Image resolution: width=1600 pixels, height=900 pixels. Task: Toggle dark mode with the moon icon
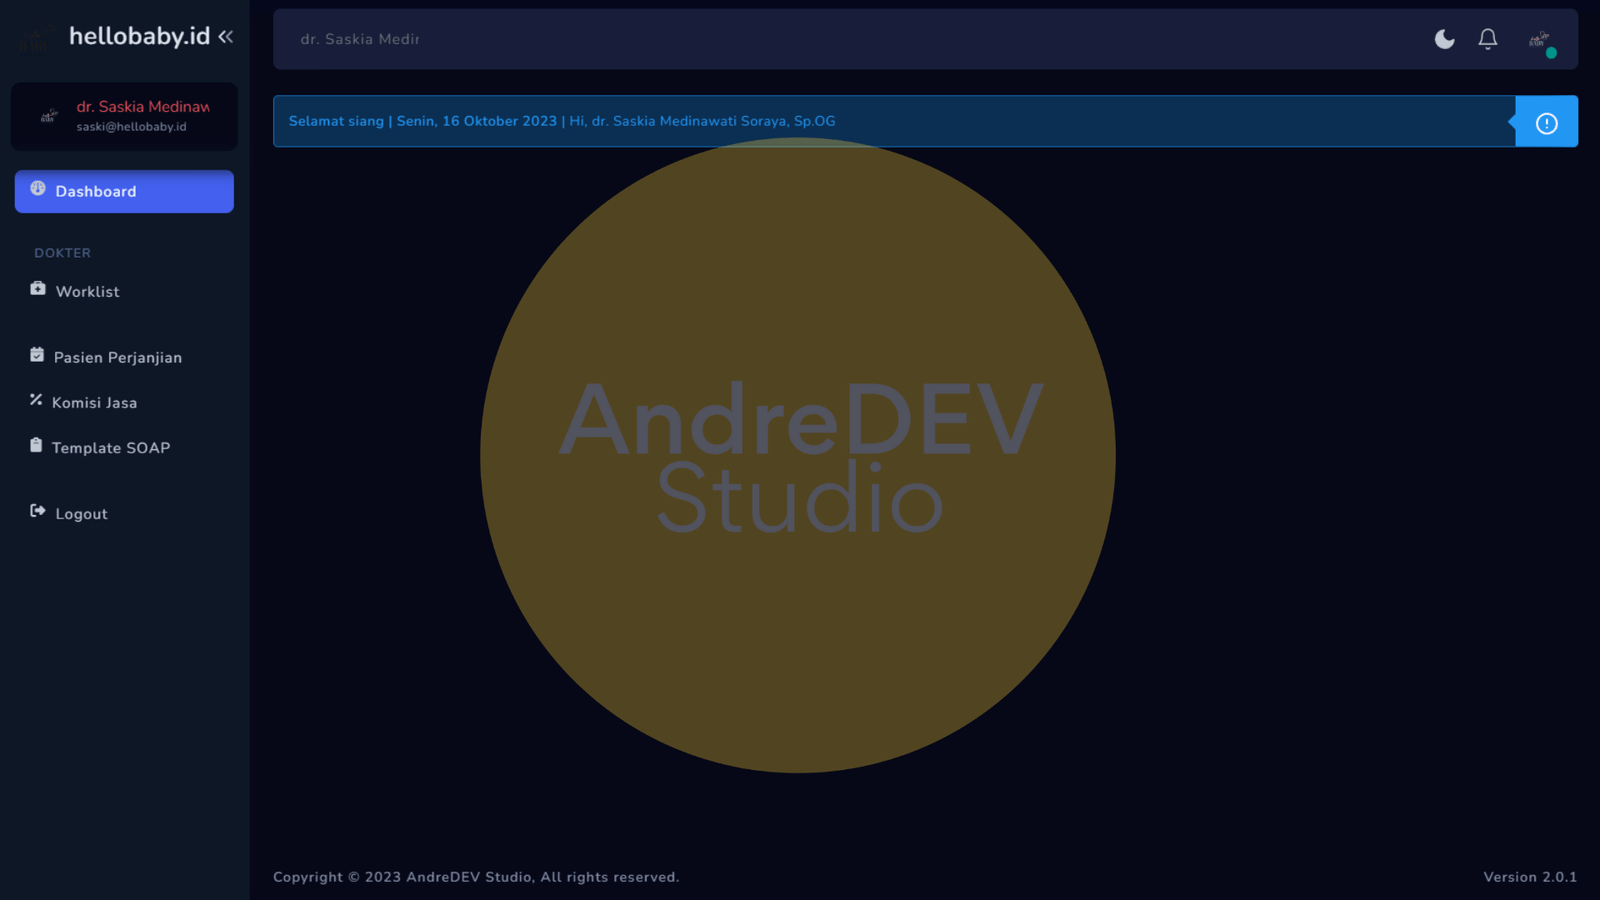[x=1444, y=39]
